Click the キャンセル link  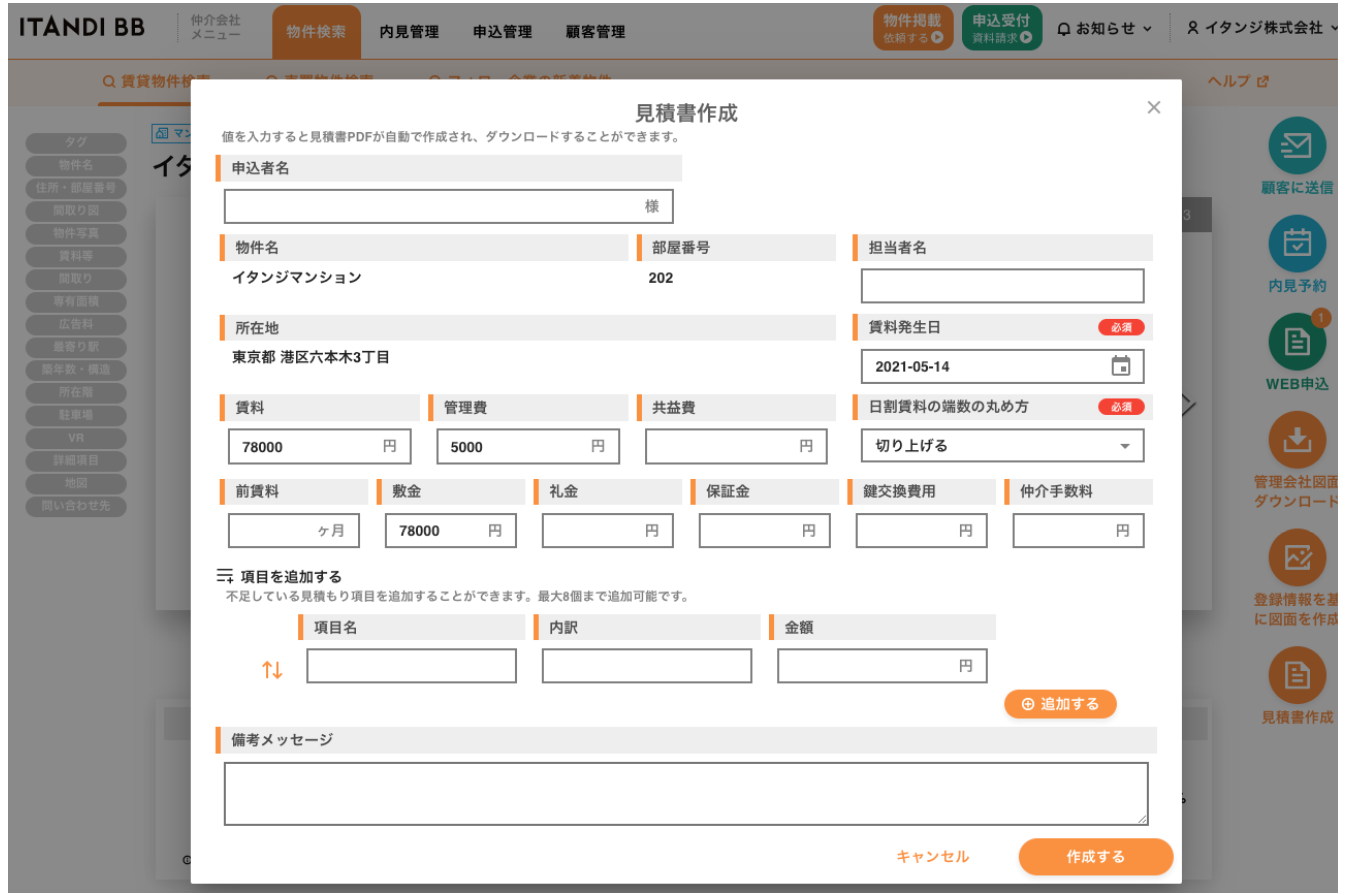(932, 857)
